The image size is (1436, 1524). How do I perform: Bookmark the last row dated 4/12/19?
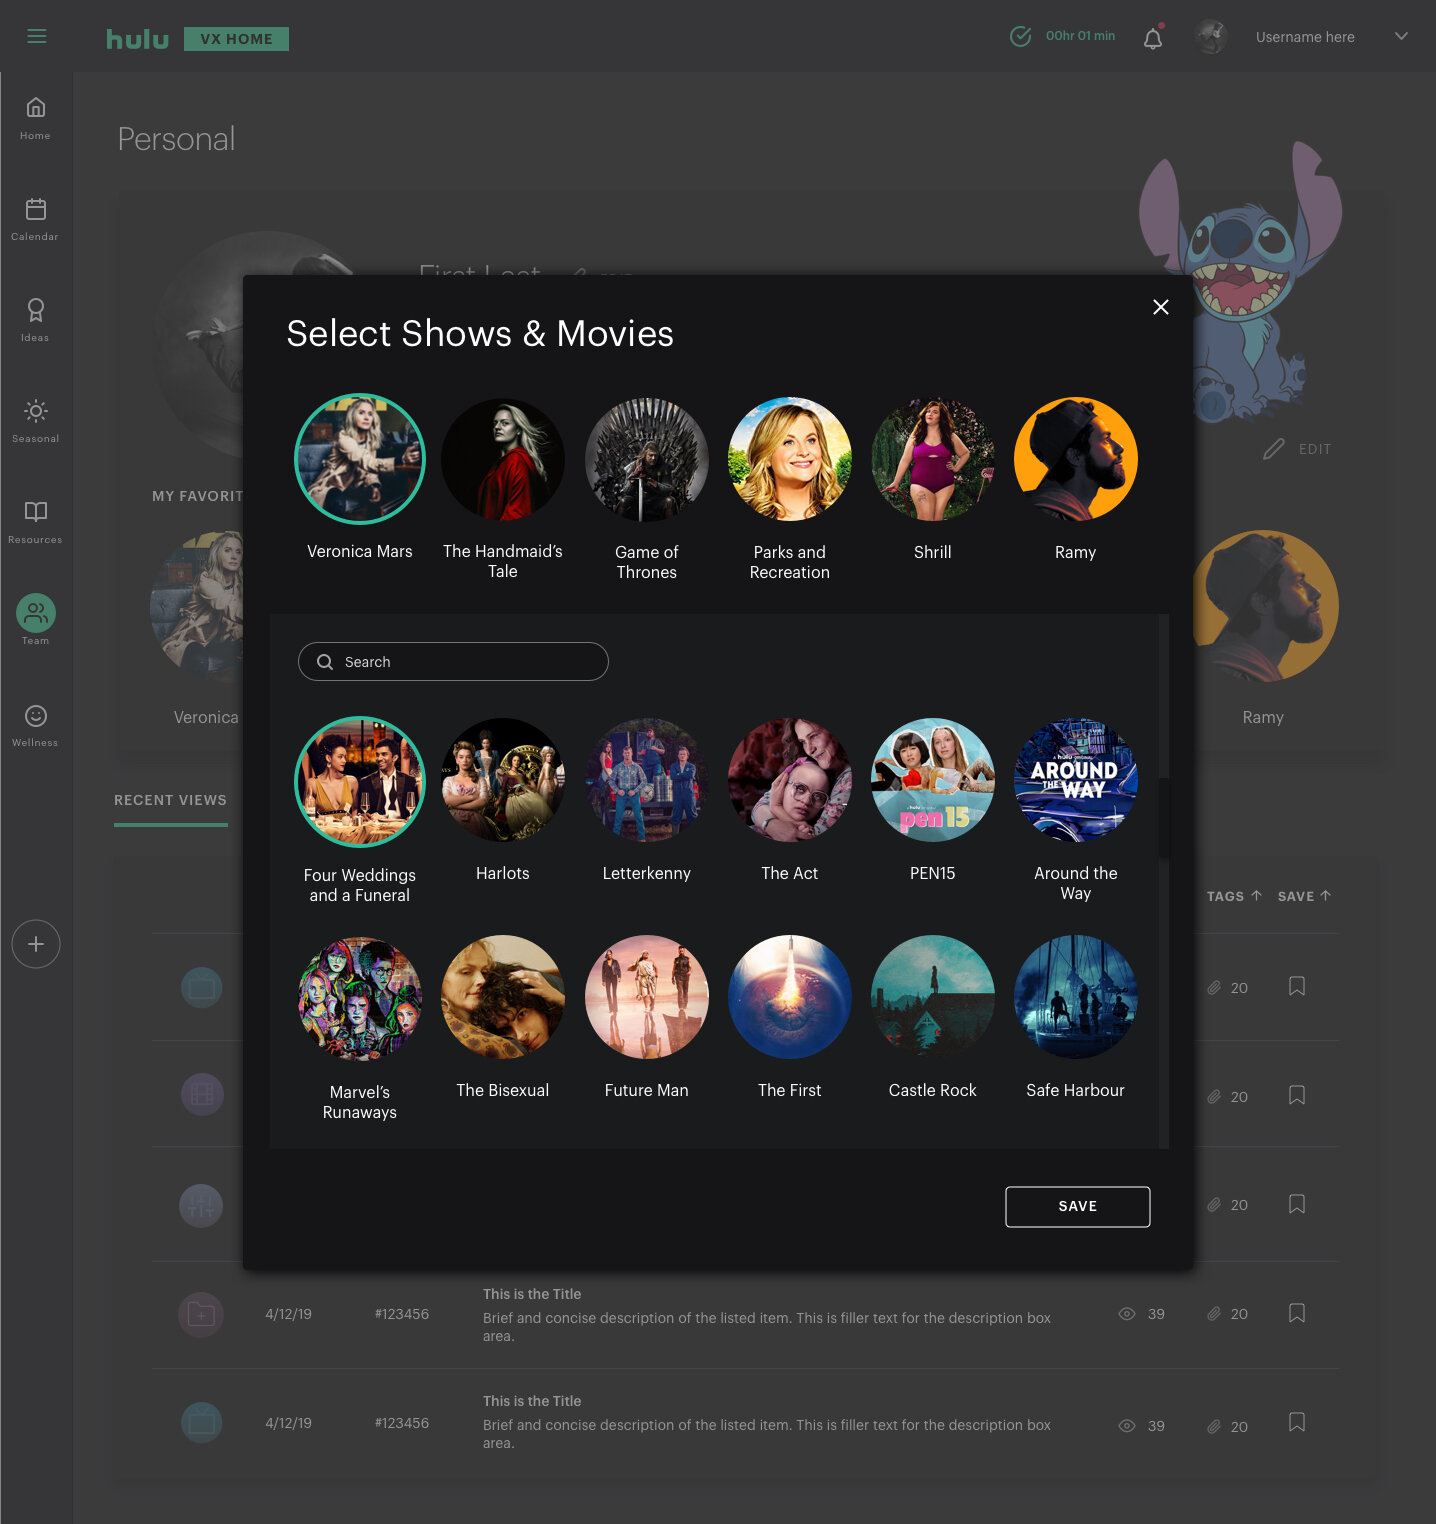[1297, 1422]
